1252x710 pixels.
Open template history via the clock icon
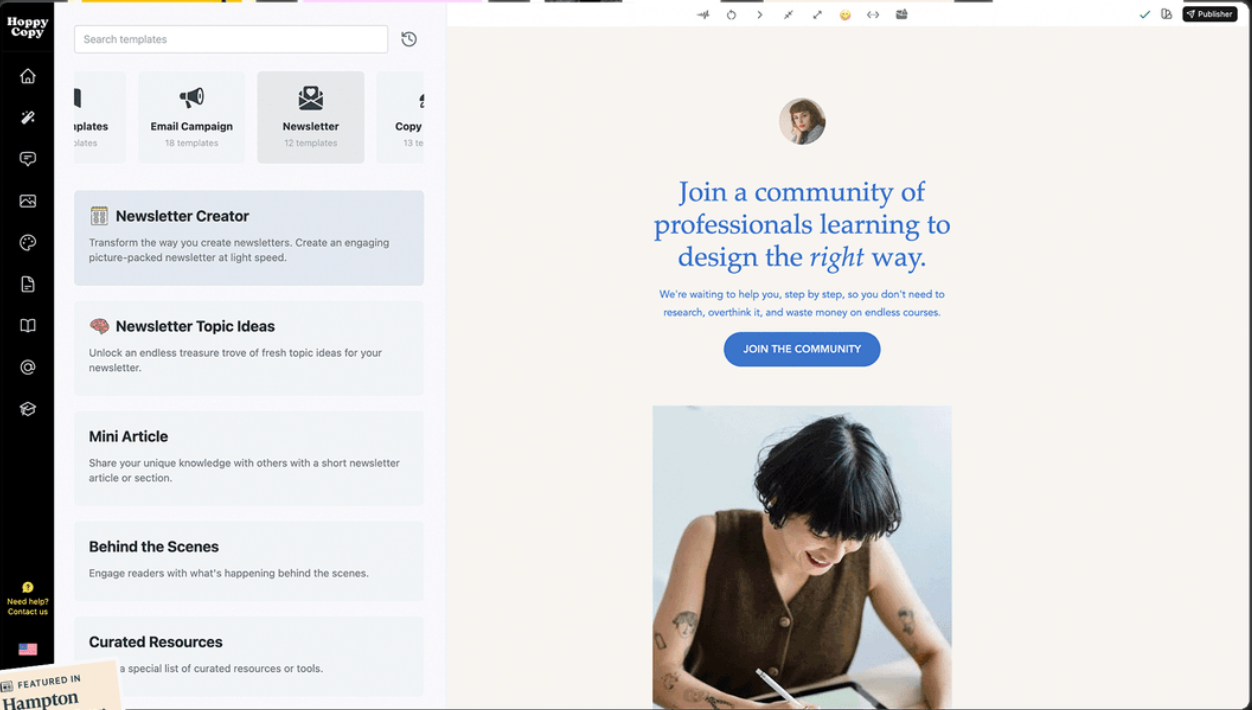(409, 39)
